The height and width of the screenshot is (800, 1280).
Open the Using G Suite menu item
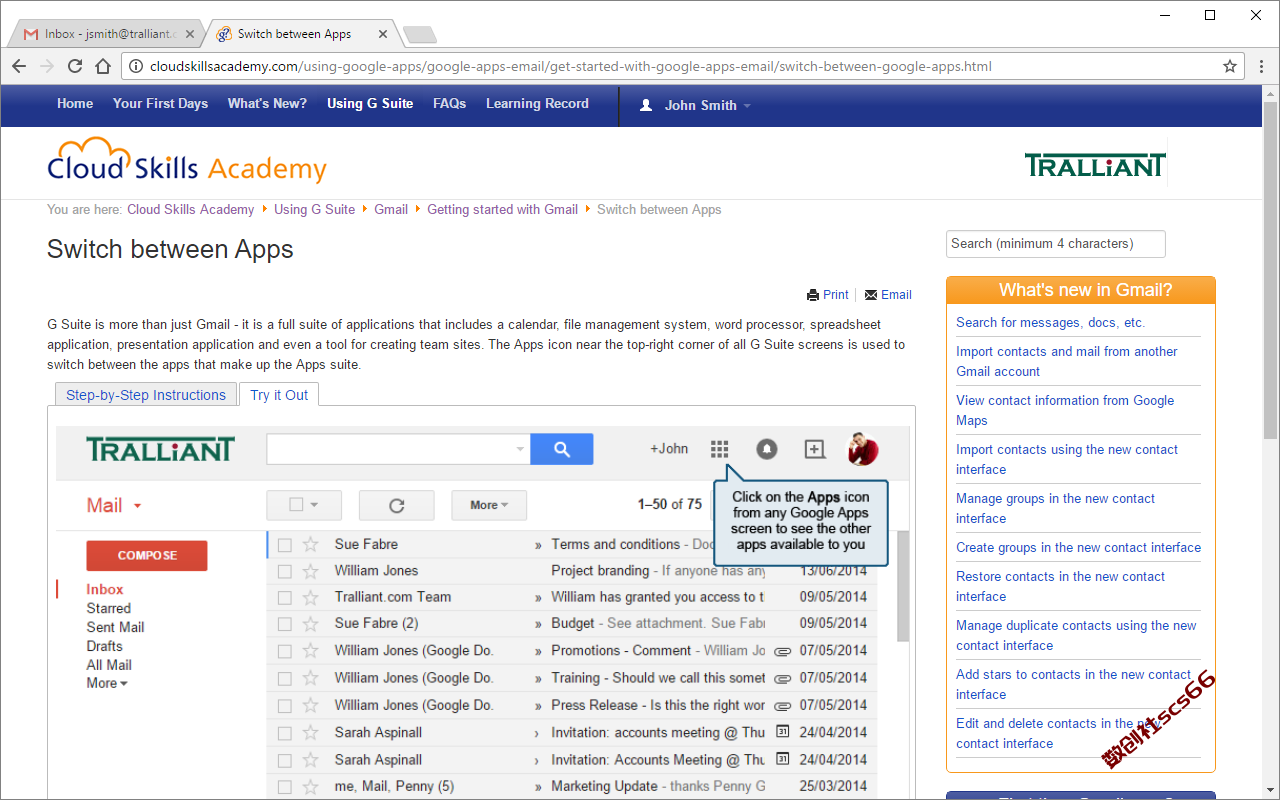[x=370, y=103]
